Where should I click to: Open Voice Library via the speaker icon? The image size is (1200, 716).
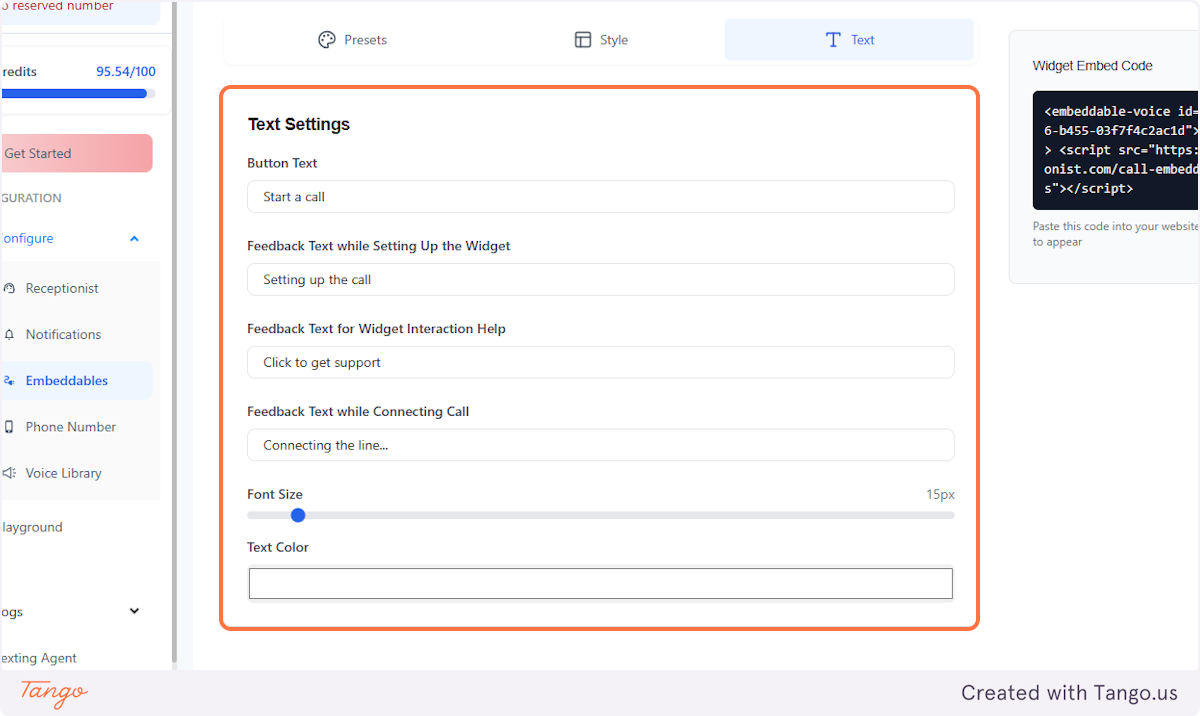click(10, 472)
